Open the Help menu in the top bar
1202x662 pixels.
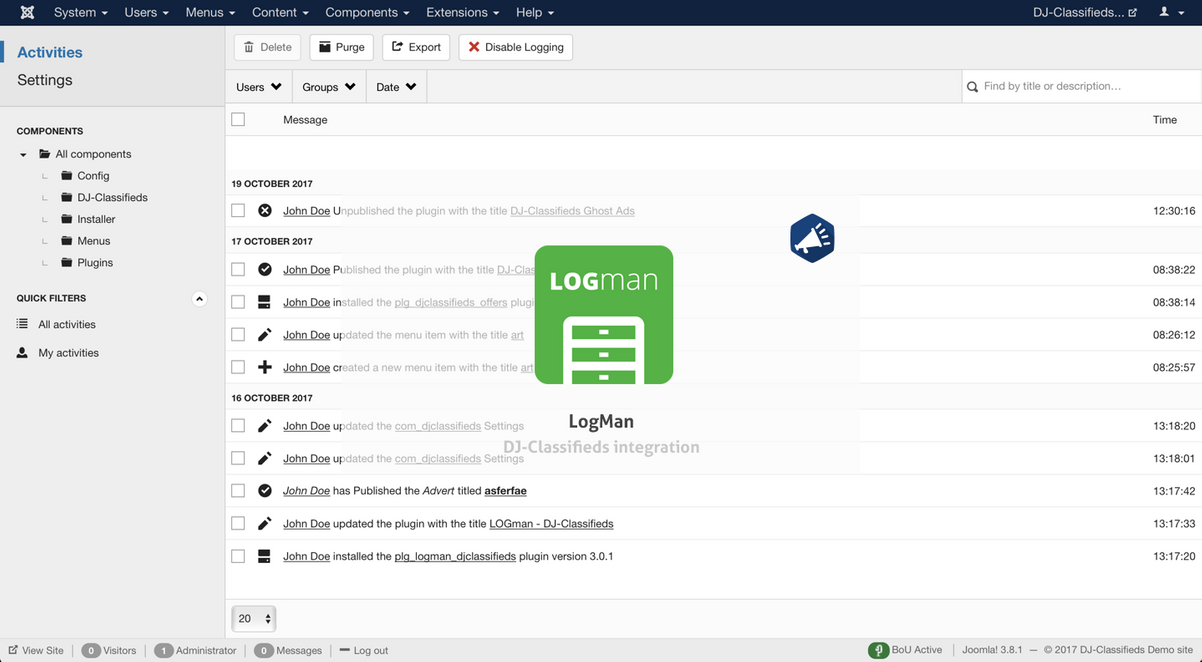(x=535, y=12)
